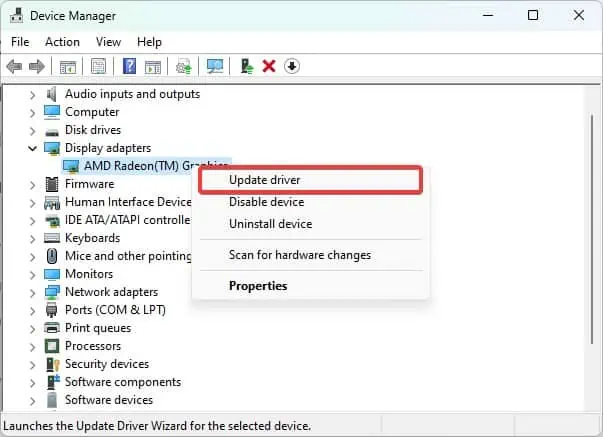Click the Device Manager title bar icon
The width and height of the screenshot is (603, 437).
click(17, 15)
